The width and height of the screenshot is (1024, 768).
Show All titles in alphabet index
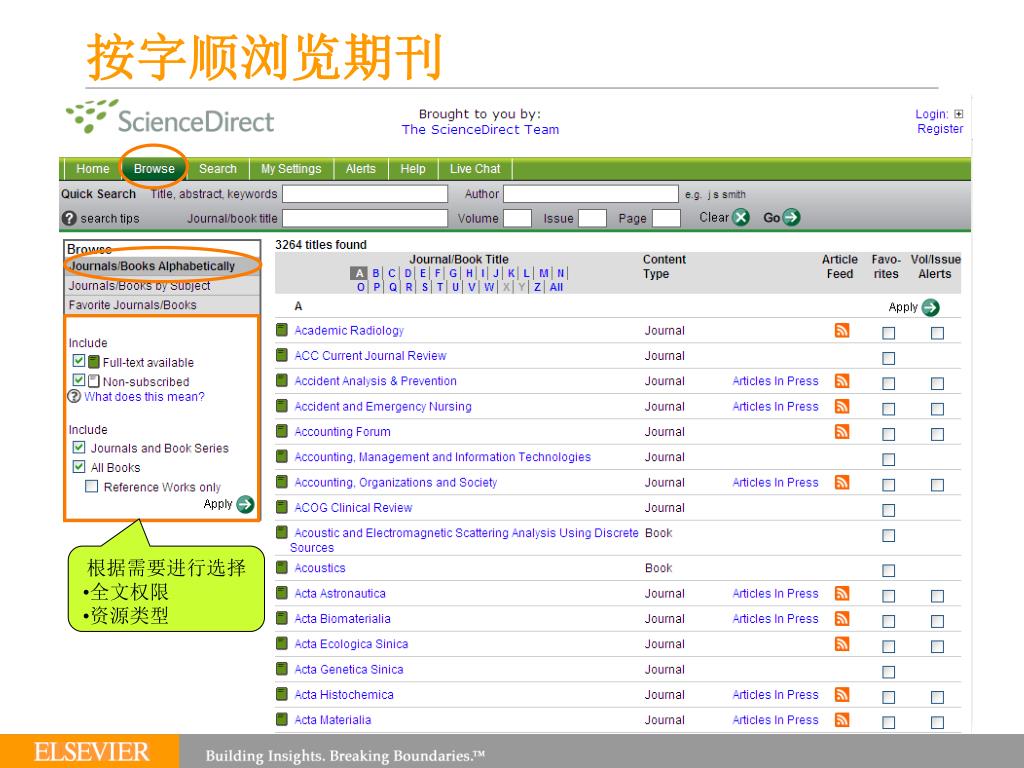click(x=556, y=287)
